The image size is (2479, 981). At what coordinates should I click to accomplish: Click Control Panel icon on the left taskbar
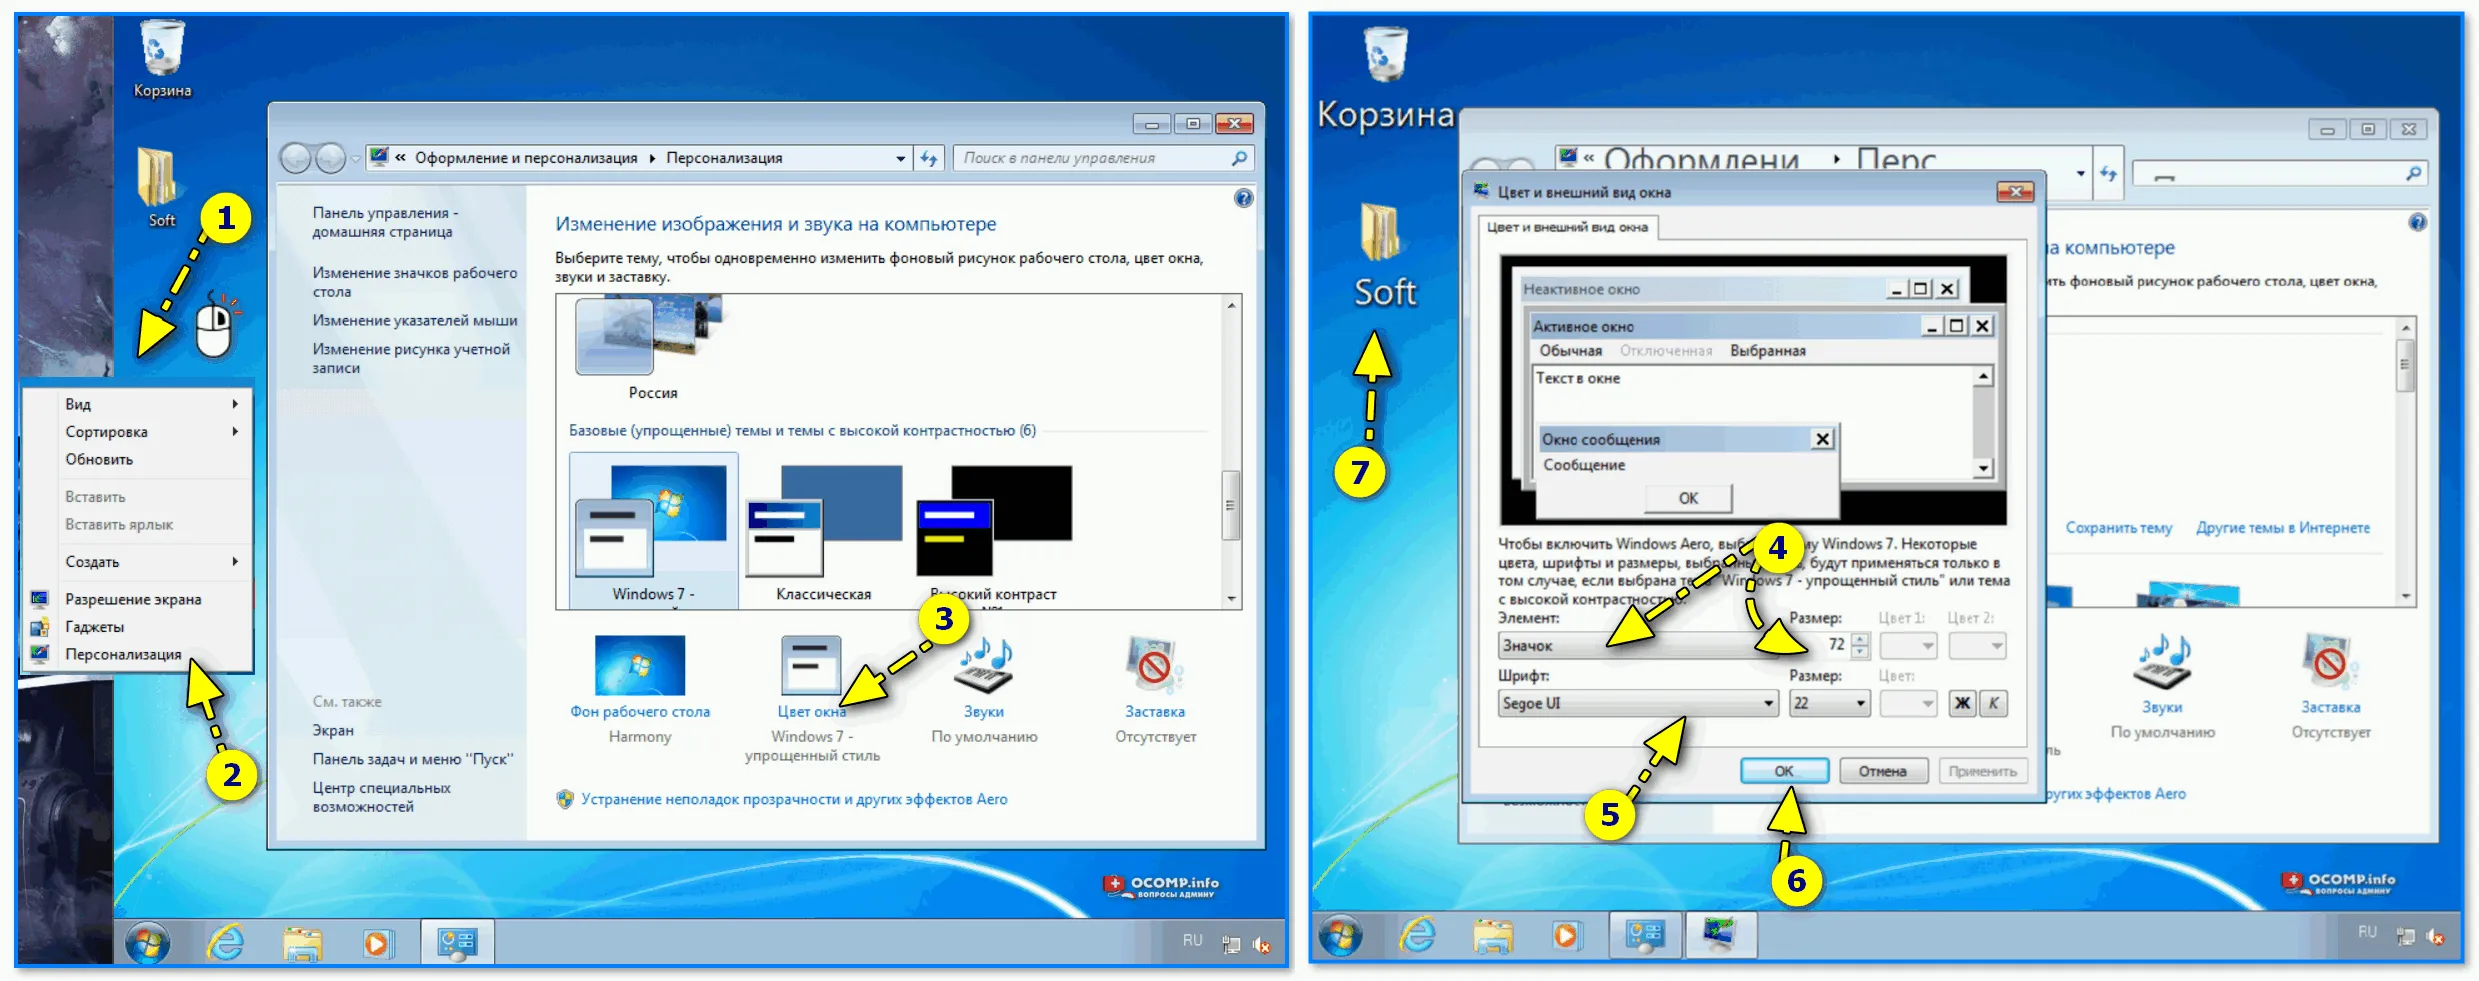click(458, 943)
